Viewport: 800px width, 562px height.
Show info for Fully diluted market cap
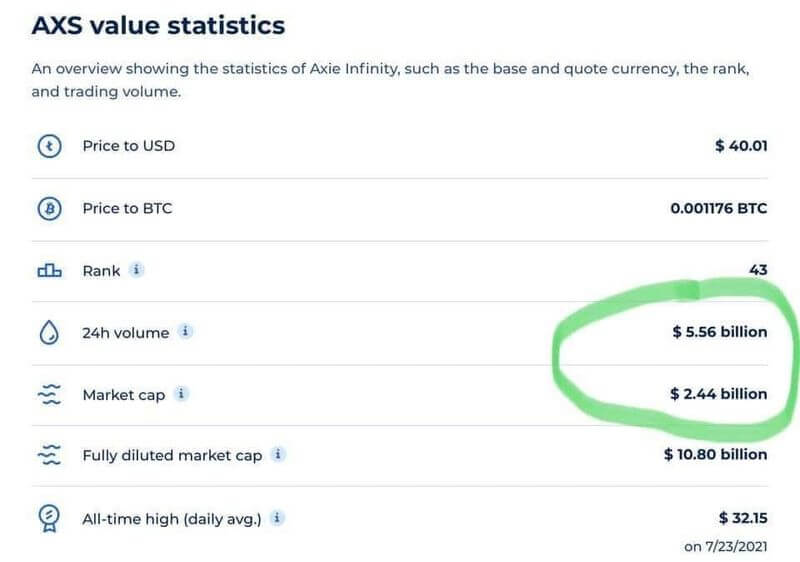278,454
